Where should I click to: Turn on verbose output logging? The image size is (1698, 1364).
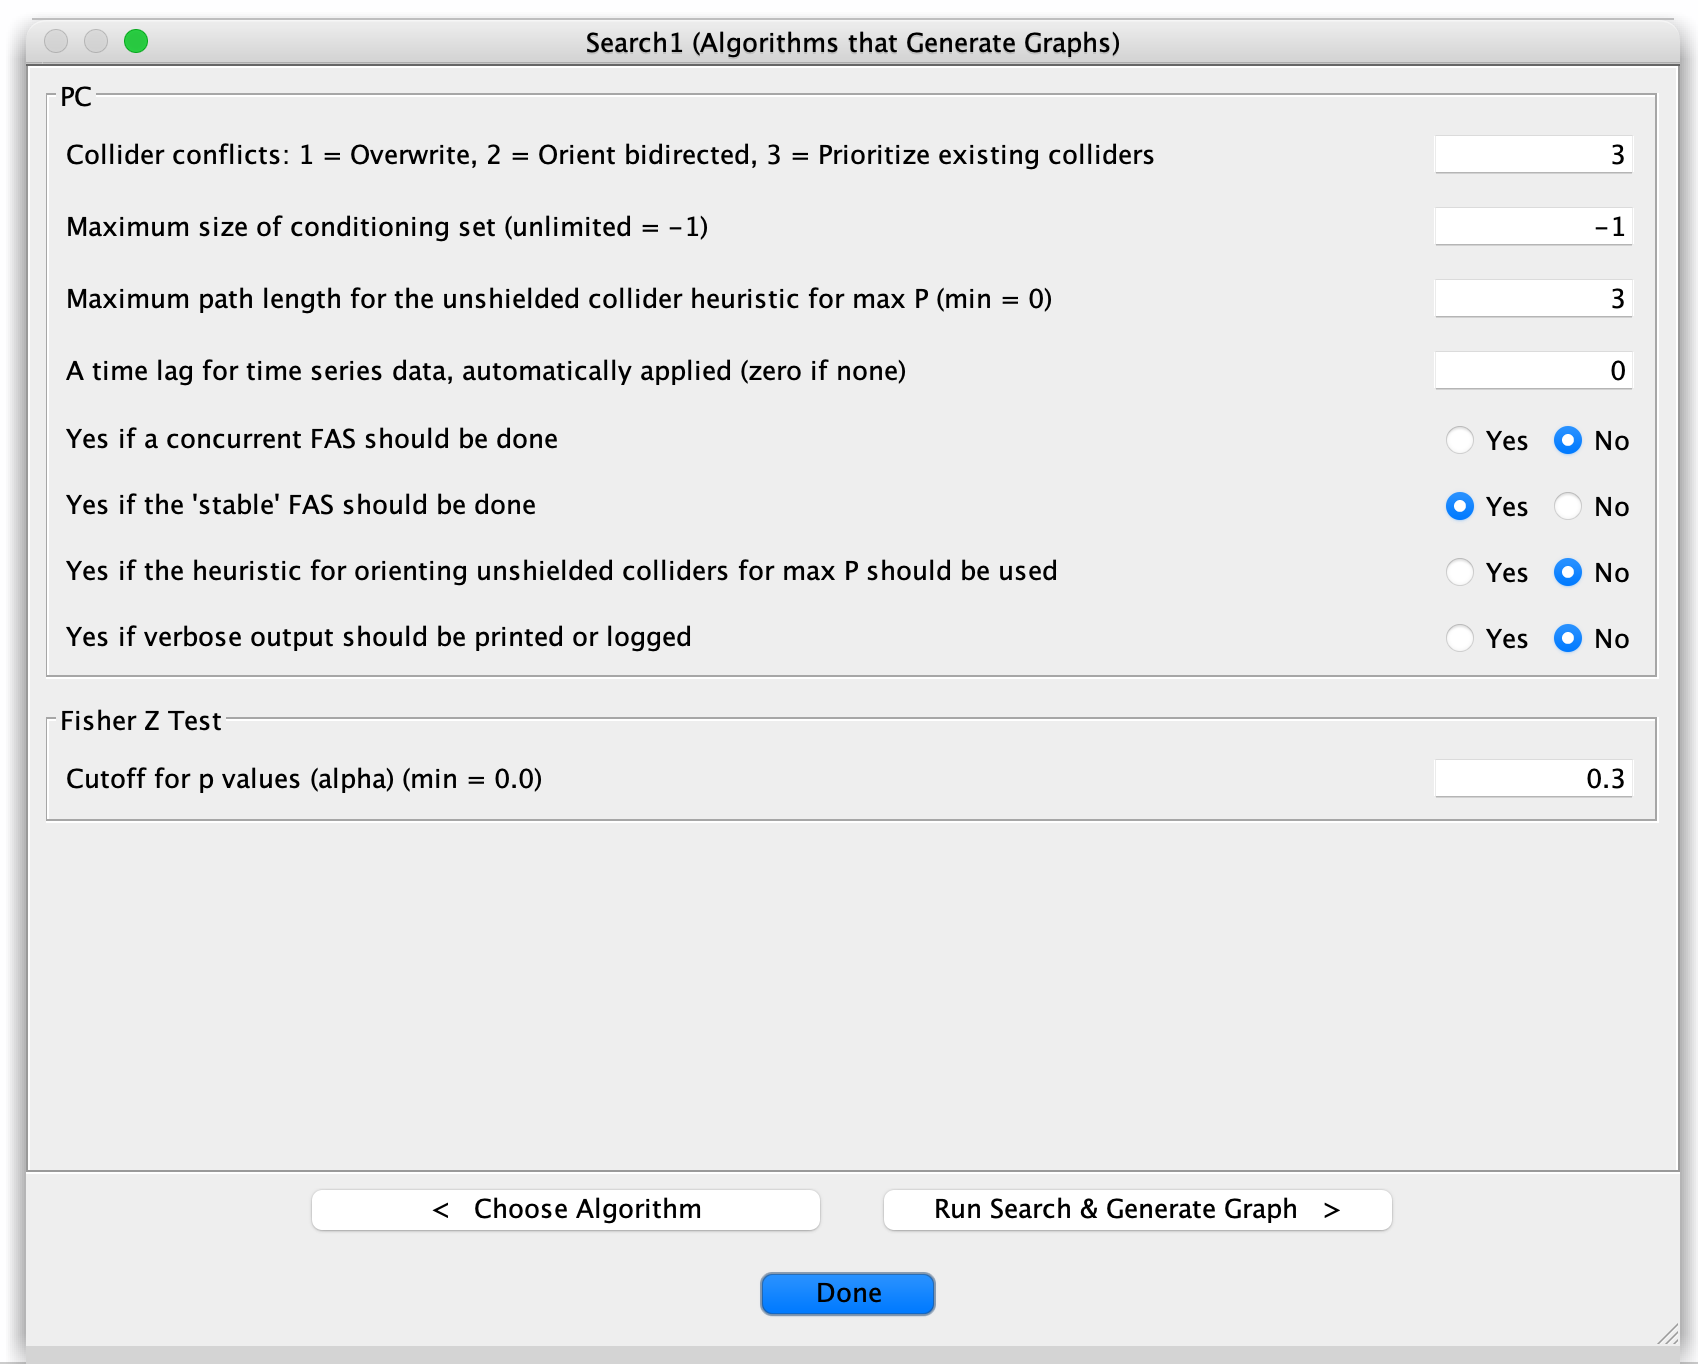1460,638
